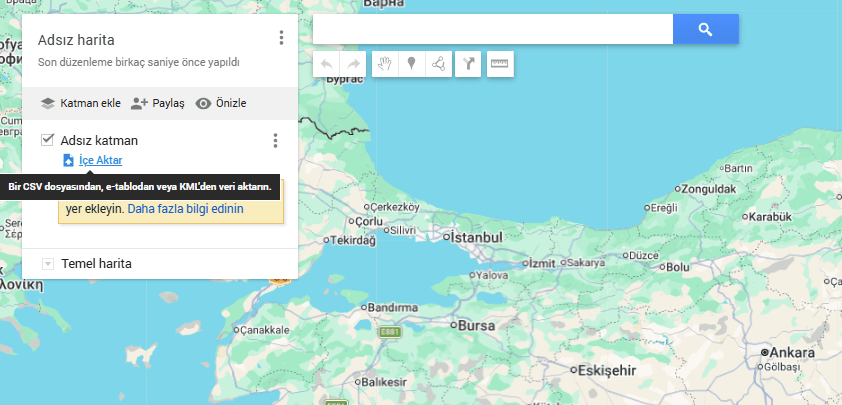Open the Adsız harita three-dot menu
The height and width of the screenshot is (405, 842).
[x=281, y=38]
